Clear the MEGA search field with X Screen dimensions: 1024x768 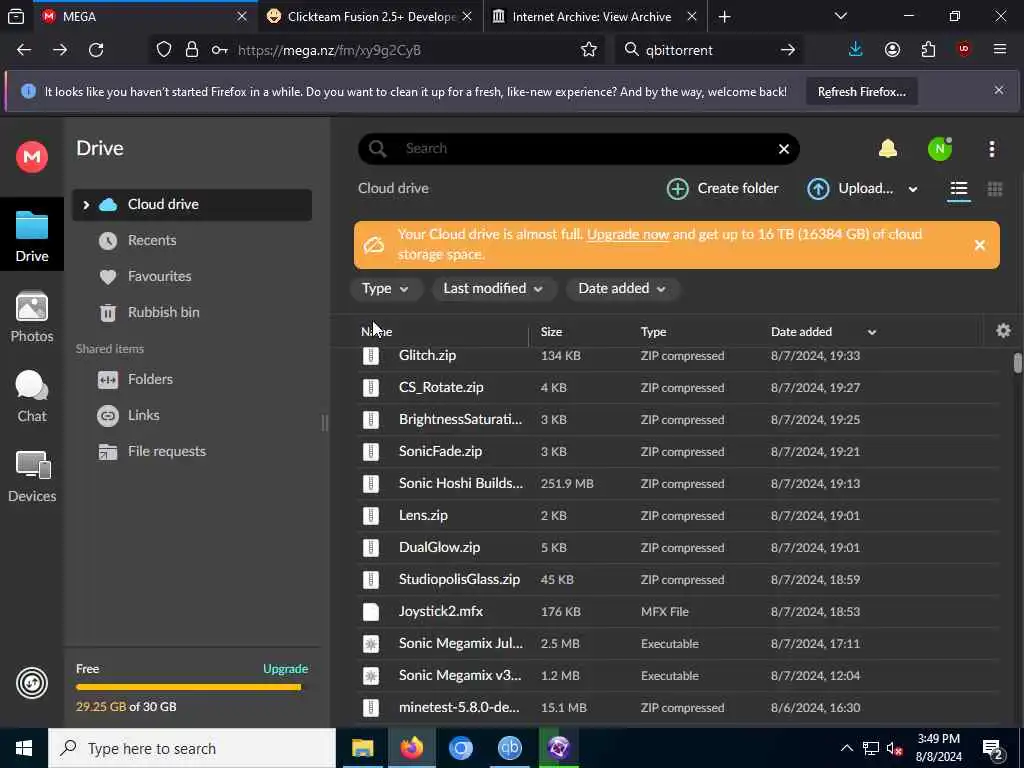pyautogui.click(x=784, y=149)
